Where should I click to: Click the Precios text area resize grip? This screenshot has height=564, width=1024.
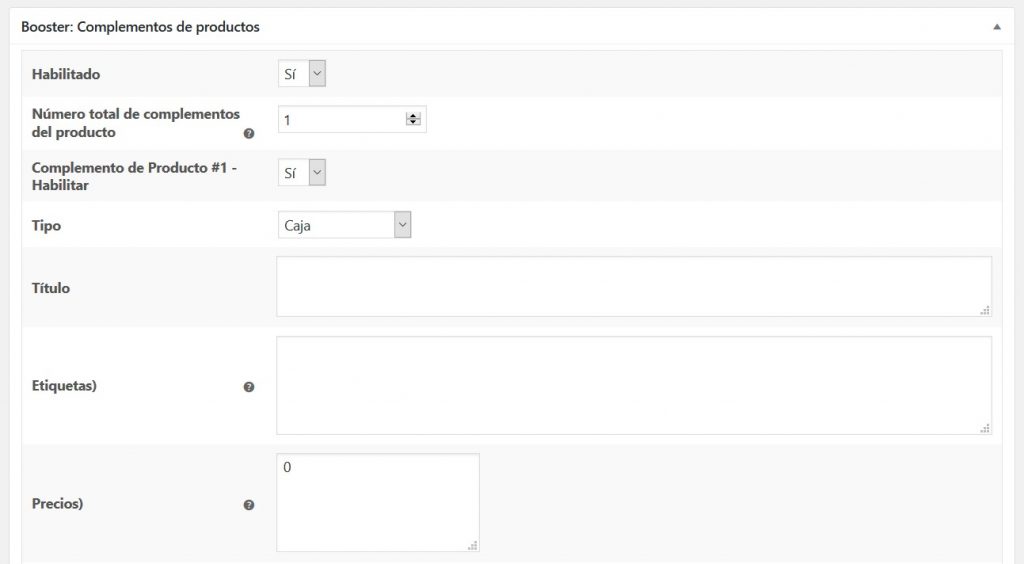(x=473, y=545)
